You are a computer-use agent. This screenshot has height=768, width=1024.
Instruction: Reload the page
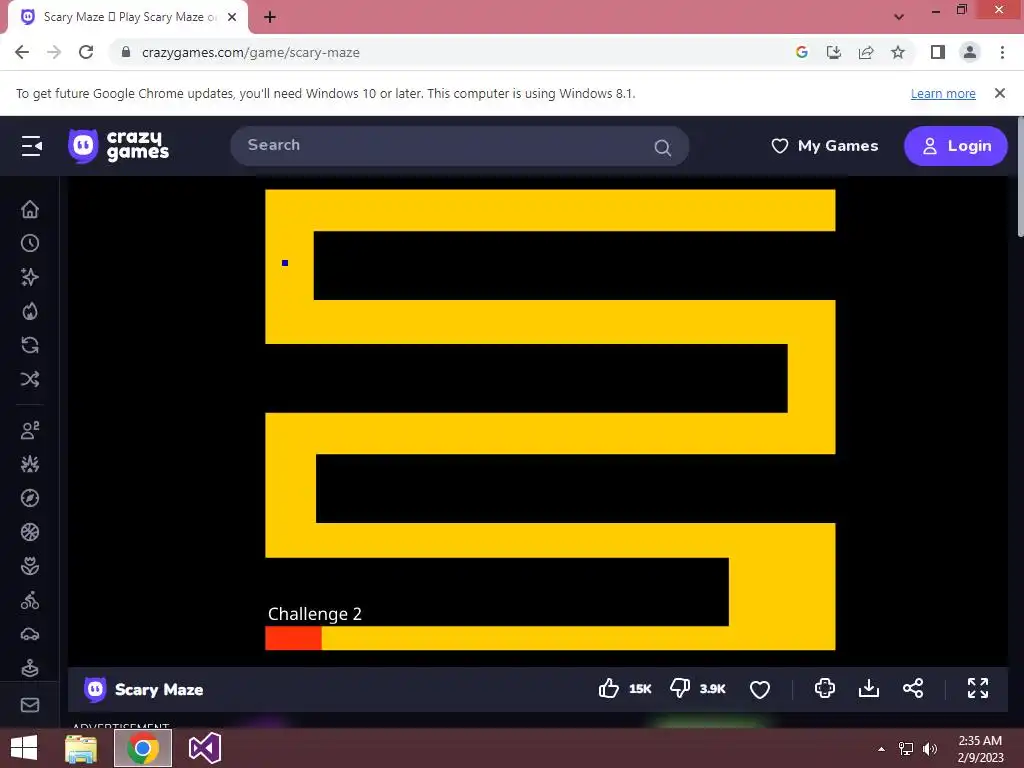[x=86, y=52]
